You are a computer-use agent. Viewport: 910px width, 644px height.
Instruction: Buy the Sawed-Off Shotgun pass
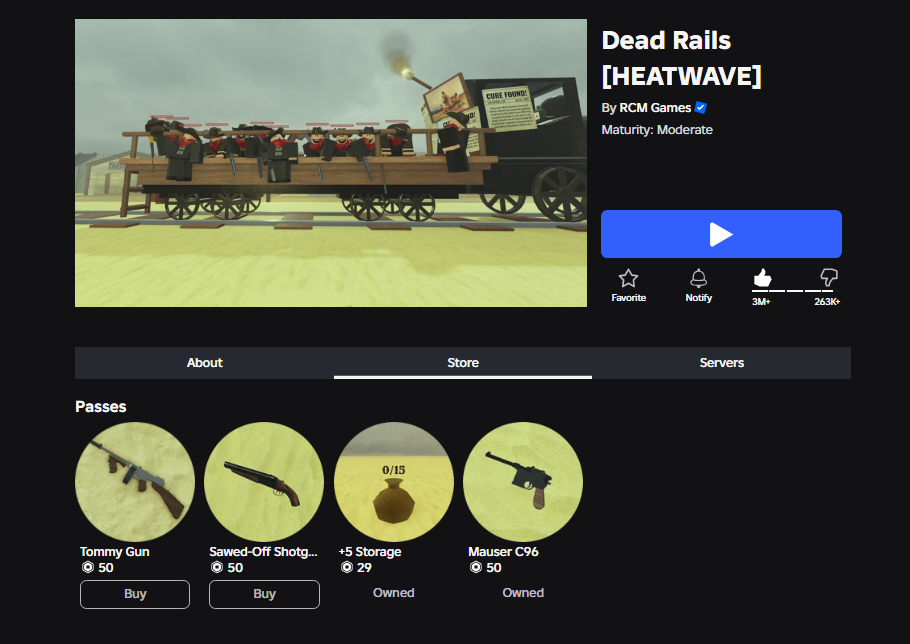[x=264, y=594]
